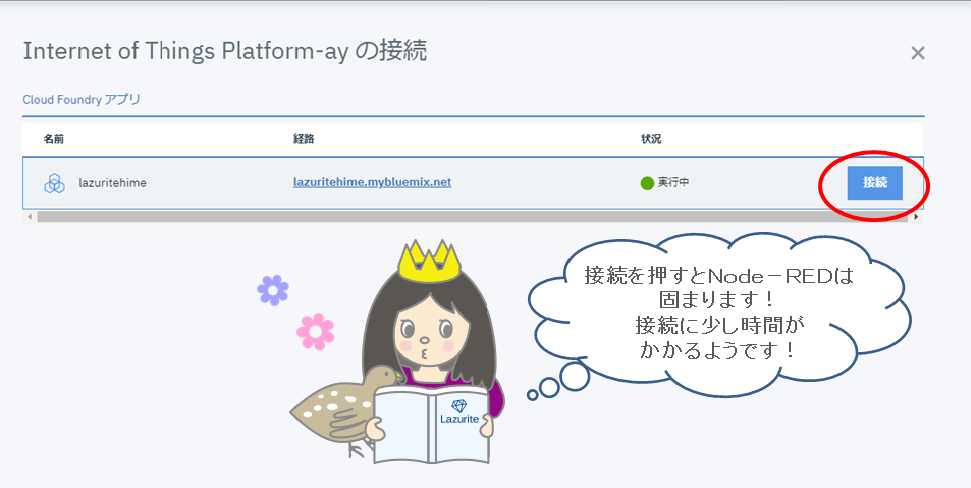Click the pink flower decoration

tap(315, 331)
